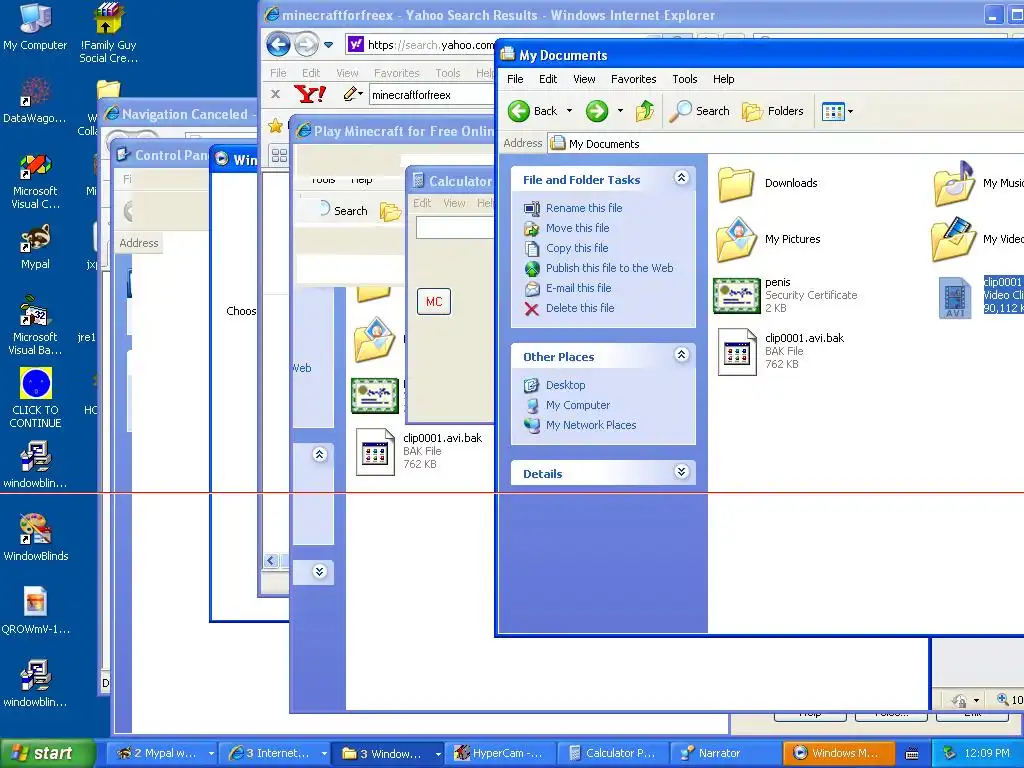Click the green Forward arrow in My Documents
This screenshot has height=768, width=1024.
click(596, 111)
